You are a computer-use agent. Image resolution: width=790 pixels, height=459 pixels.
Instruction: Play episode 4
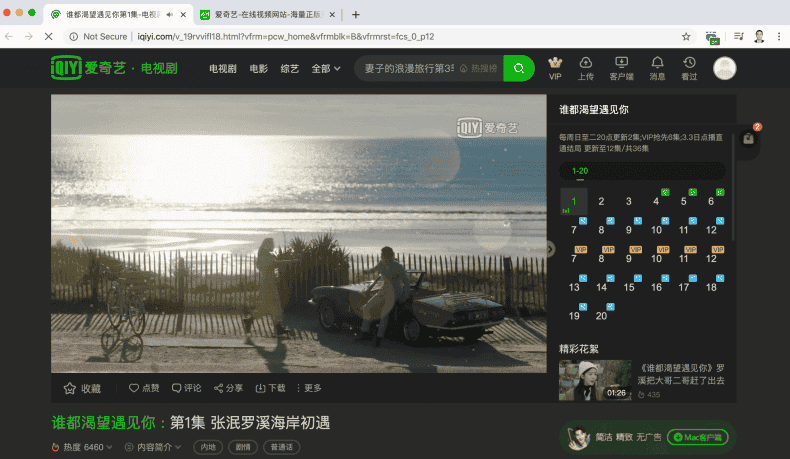click(656, 201)
